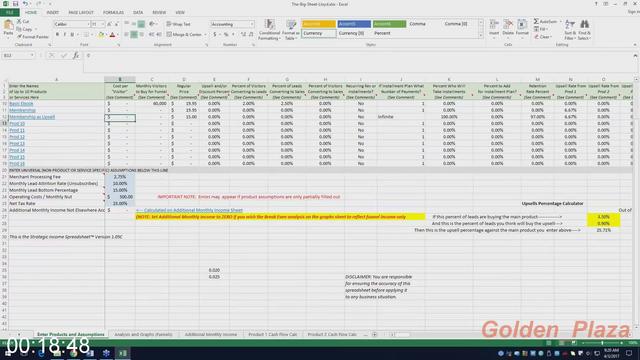The image size is (640, 360).
Task: Toggle Wrap Text
Action: pyautogui.click(x=179, y=24)
